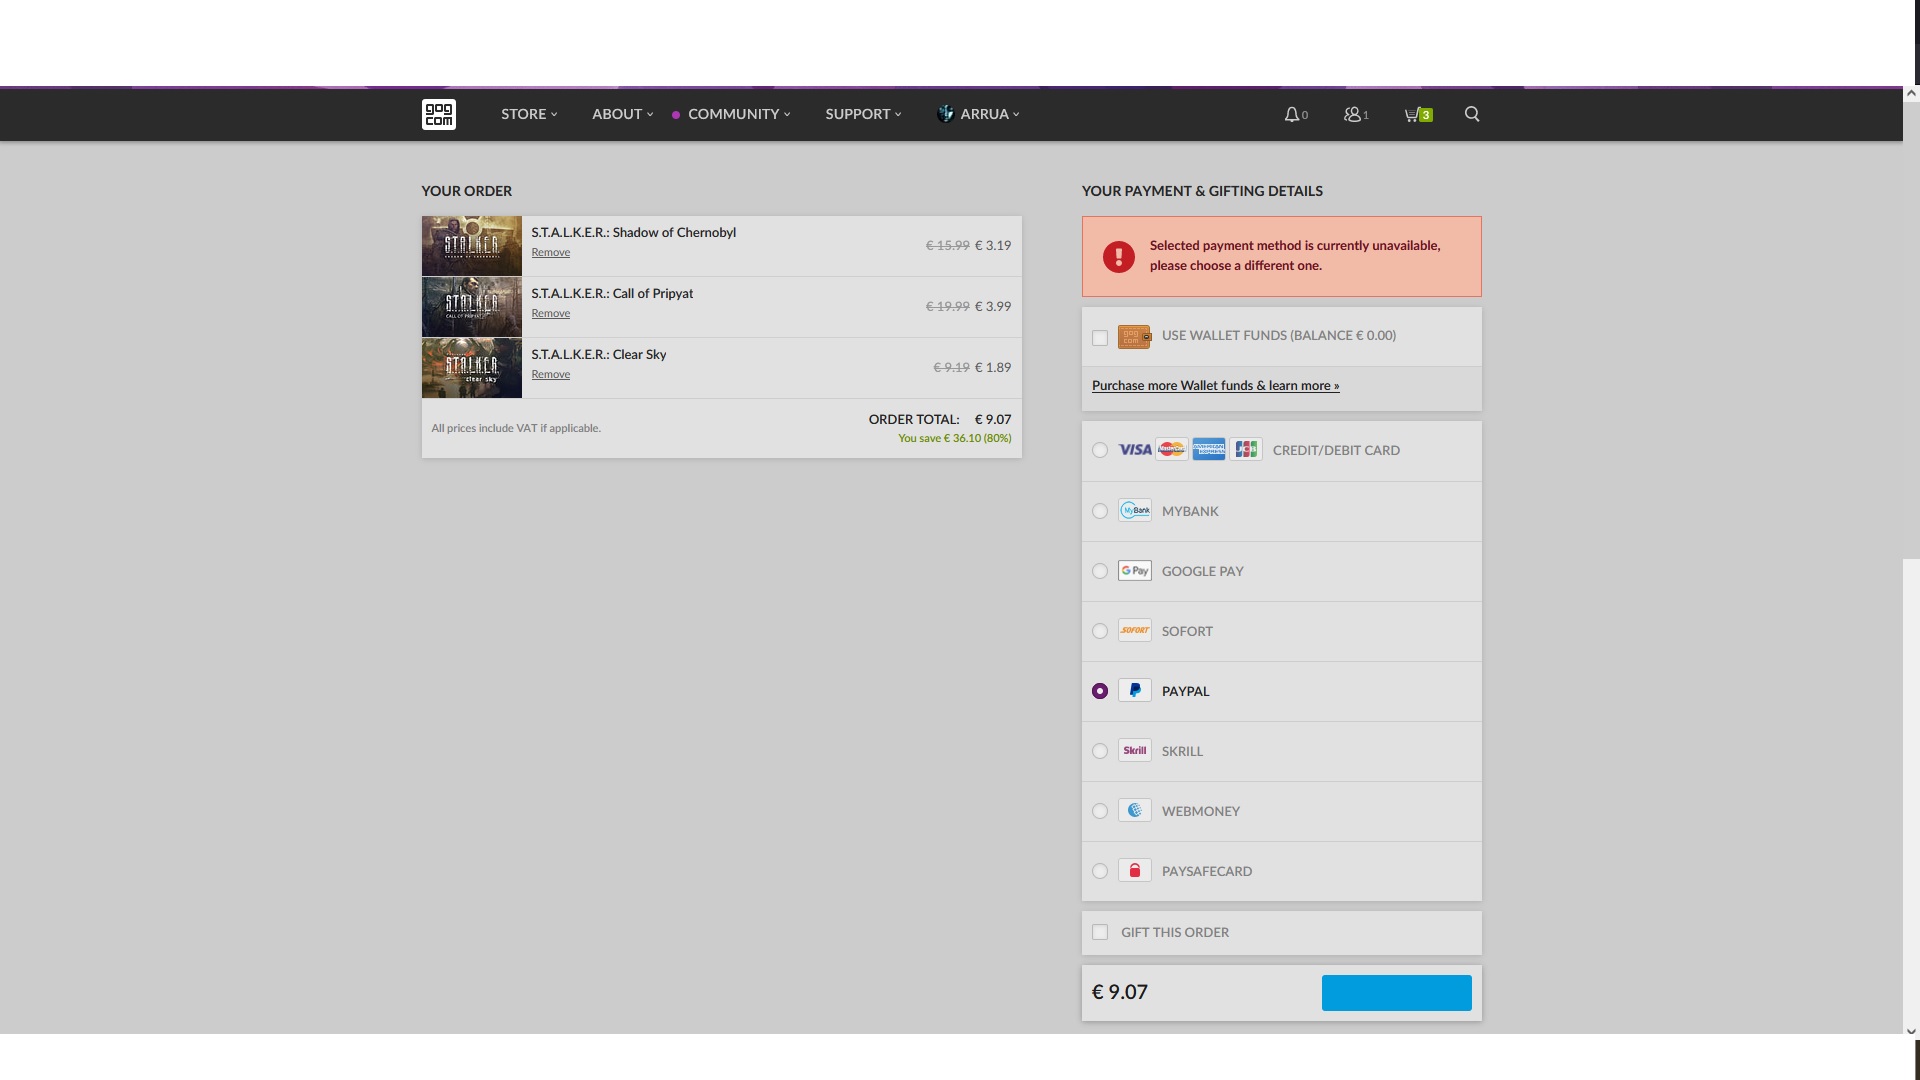Click the search magnifier icon
The height and width of the screenshot is (1080, 1920).
pos(1472,114)
